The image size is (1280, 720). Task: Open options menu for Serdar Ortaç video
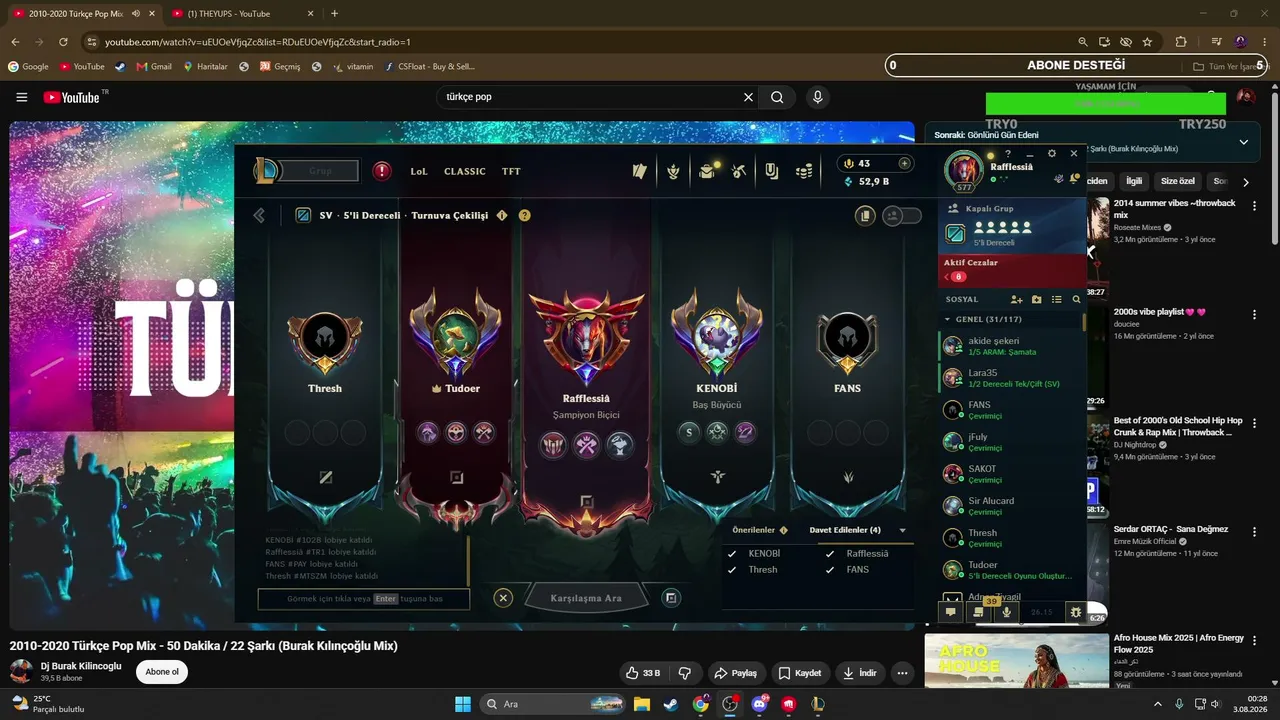pyautogui.click(x=1254, y=531)
